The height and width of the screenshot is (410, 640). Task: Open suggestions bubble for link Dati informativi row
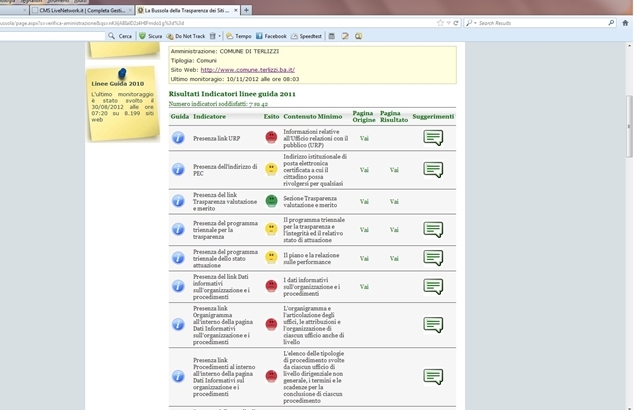pos(433,286)
